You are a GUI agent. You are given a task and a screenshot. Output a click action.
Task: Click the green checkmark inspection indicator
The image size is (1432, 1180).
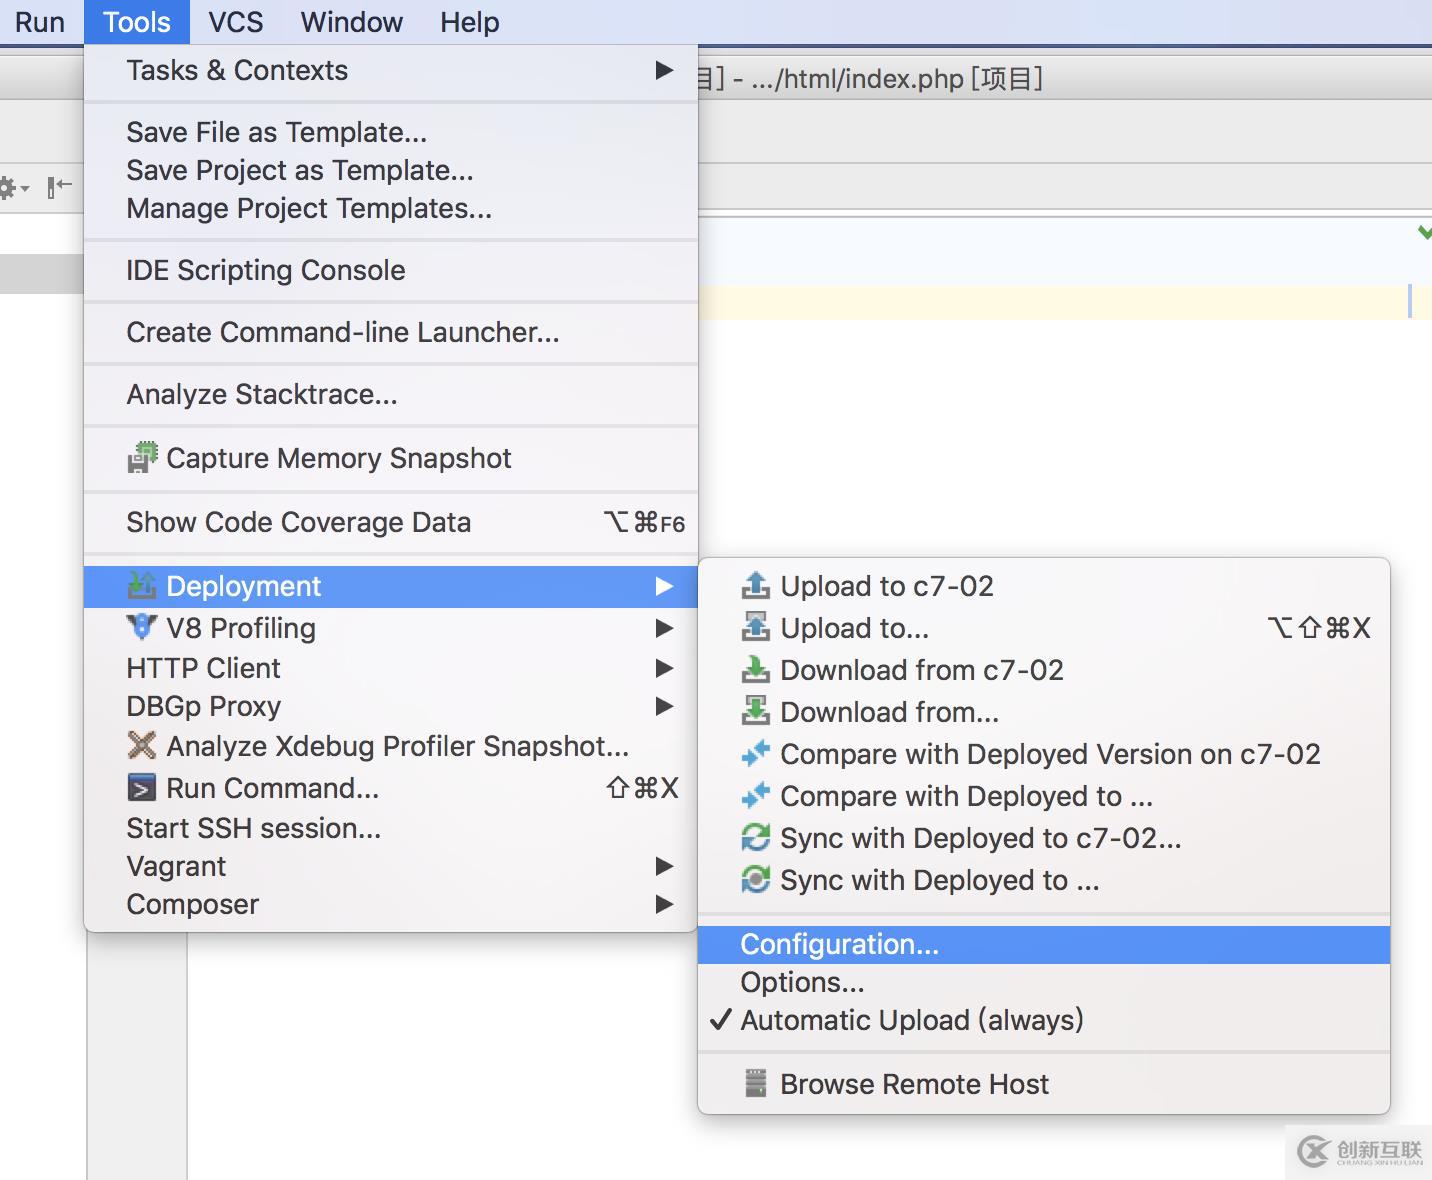(1424, 232)
